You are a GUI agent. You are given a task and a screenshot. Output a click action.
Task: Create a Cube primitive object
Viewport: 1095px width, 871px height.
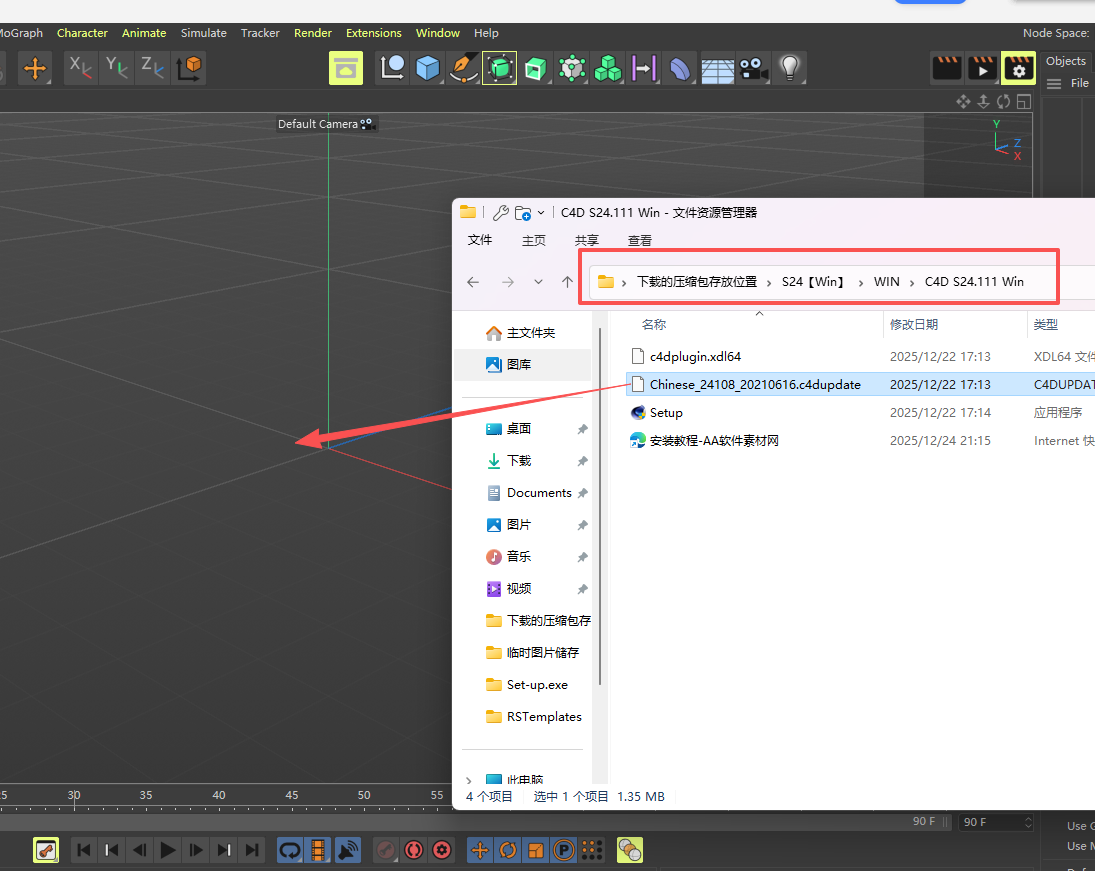point(428,68)
